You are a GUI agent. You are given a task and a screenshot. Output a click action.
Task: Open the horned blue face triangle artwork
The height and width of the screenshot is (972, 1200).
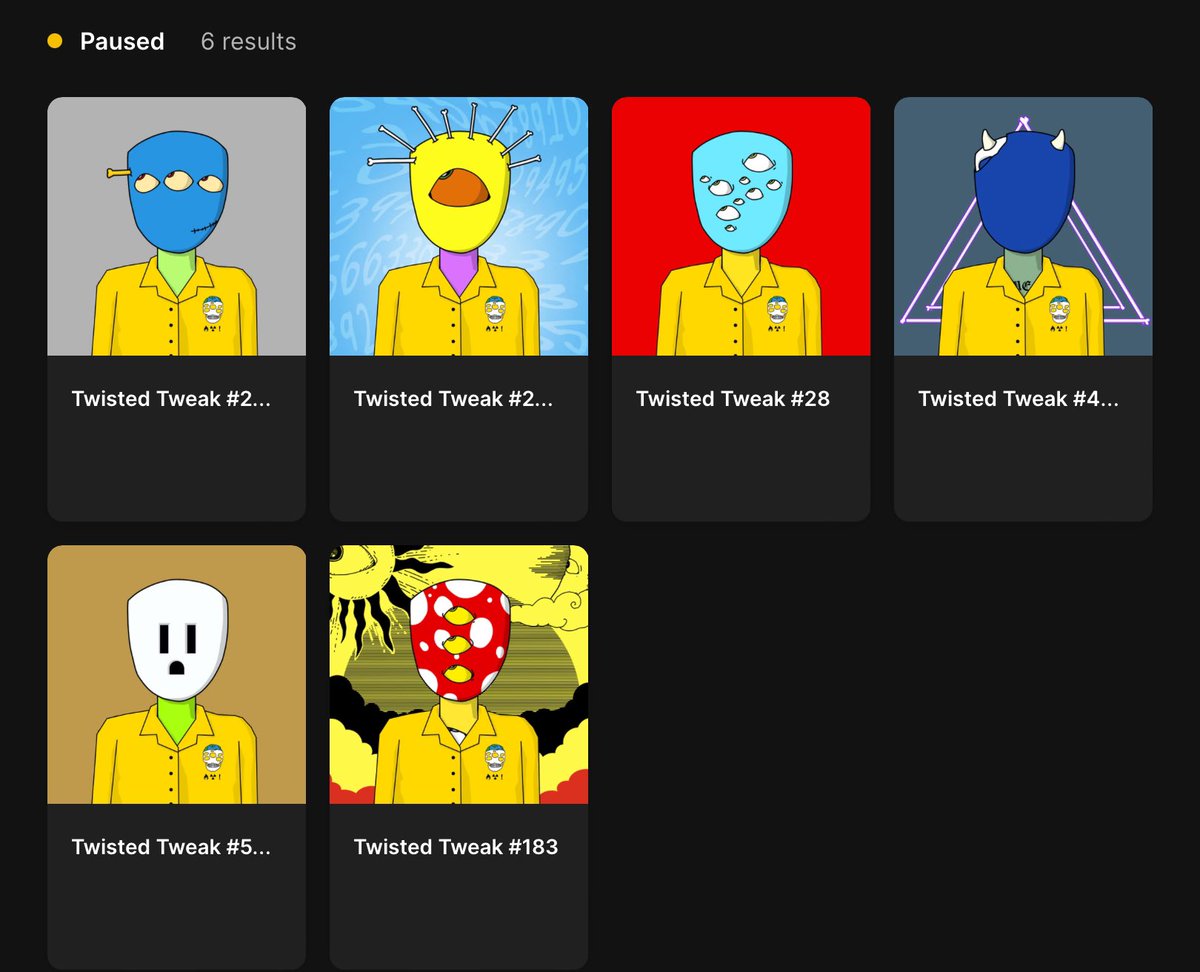[x=1023, y=226]
